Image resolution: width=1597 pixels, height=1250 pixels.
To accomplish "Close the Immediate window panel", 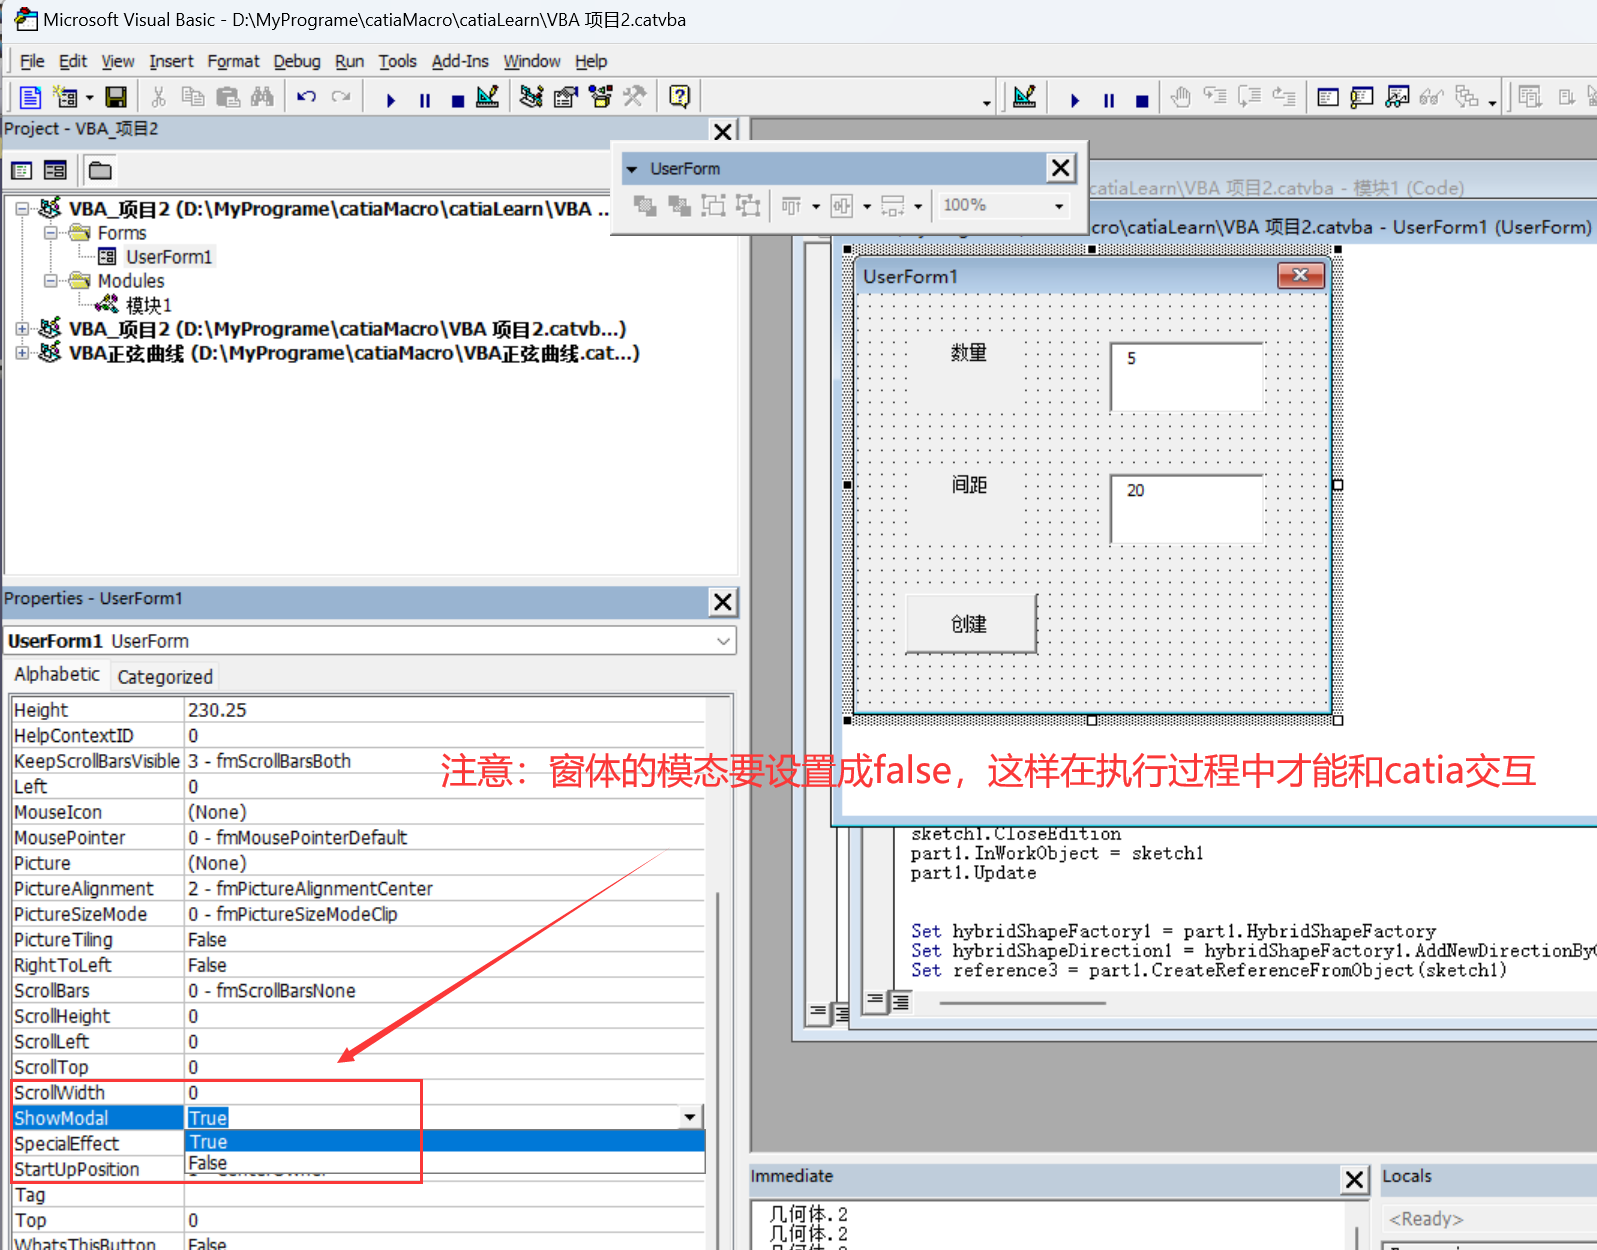I will tap(1354, 1180).
